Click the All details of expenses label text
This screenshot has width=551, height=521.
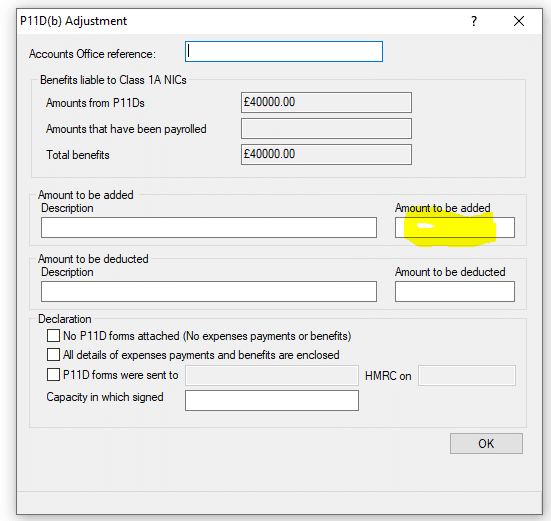click(x=201, y=355)
